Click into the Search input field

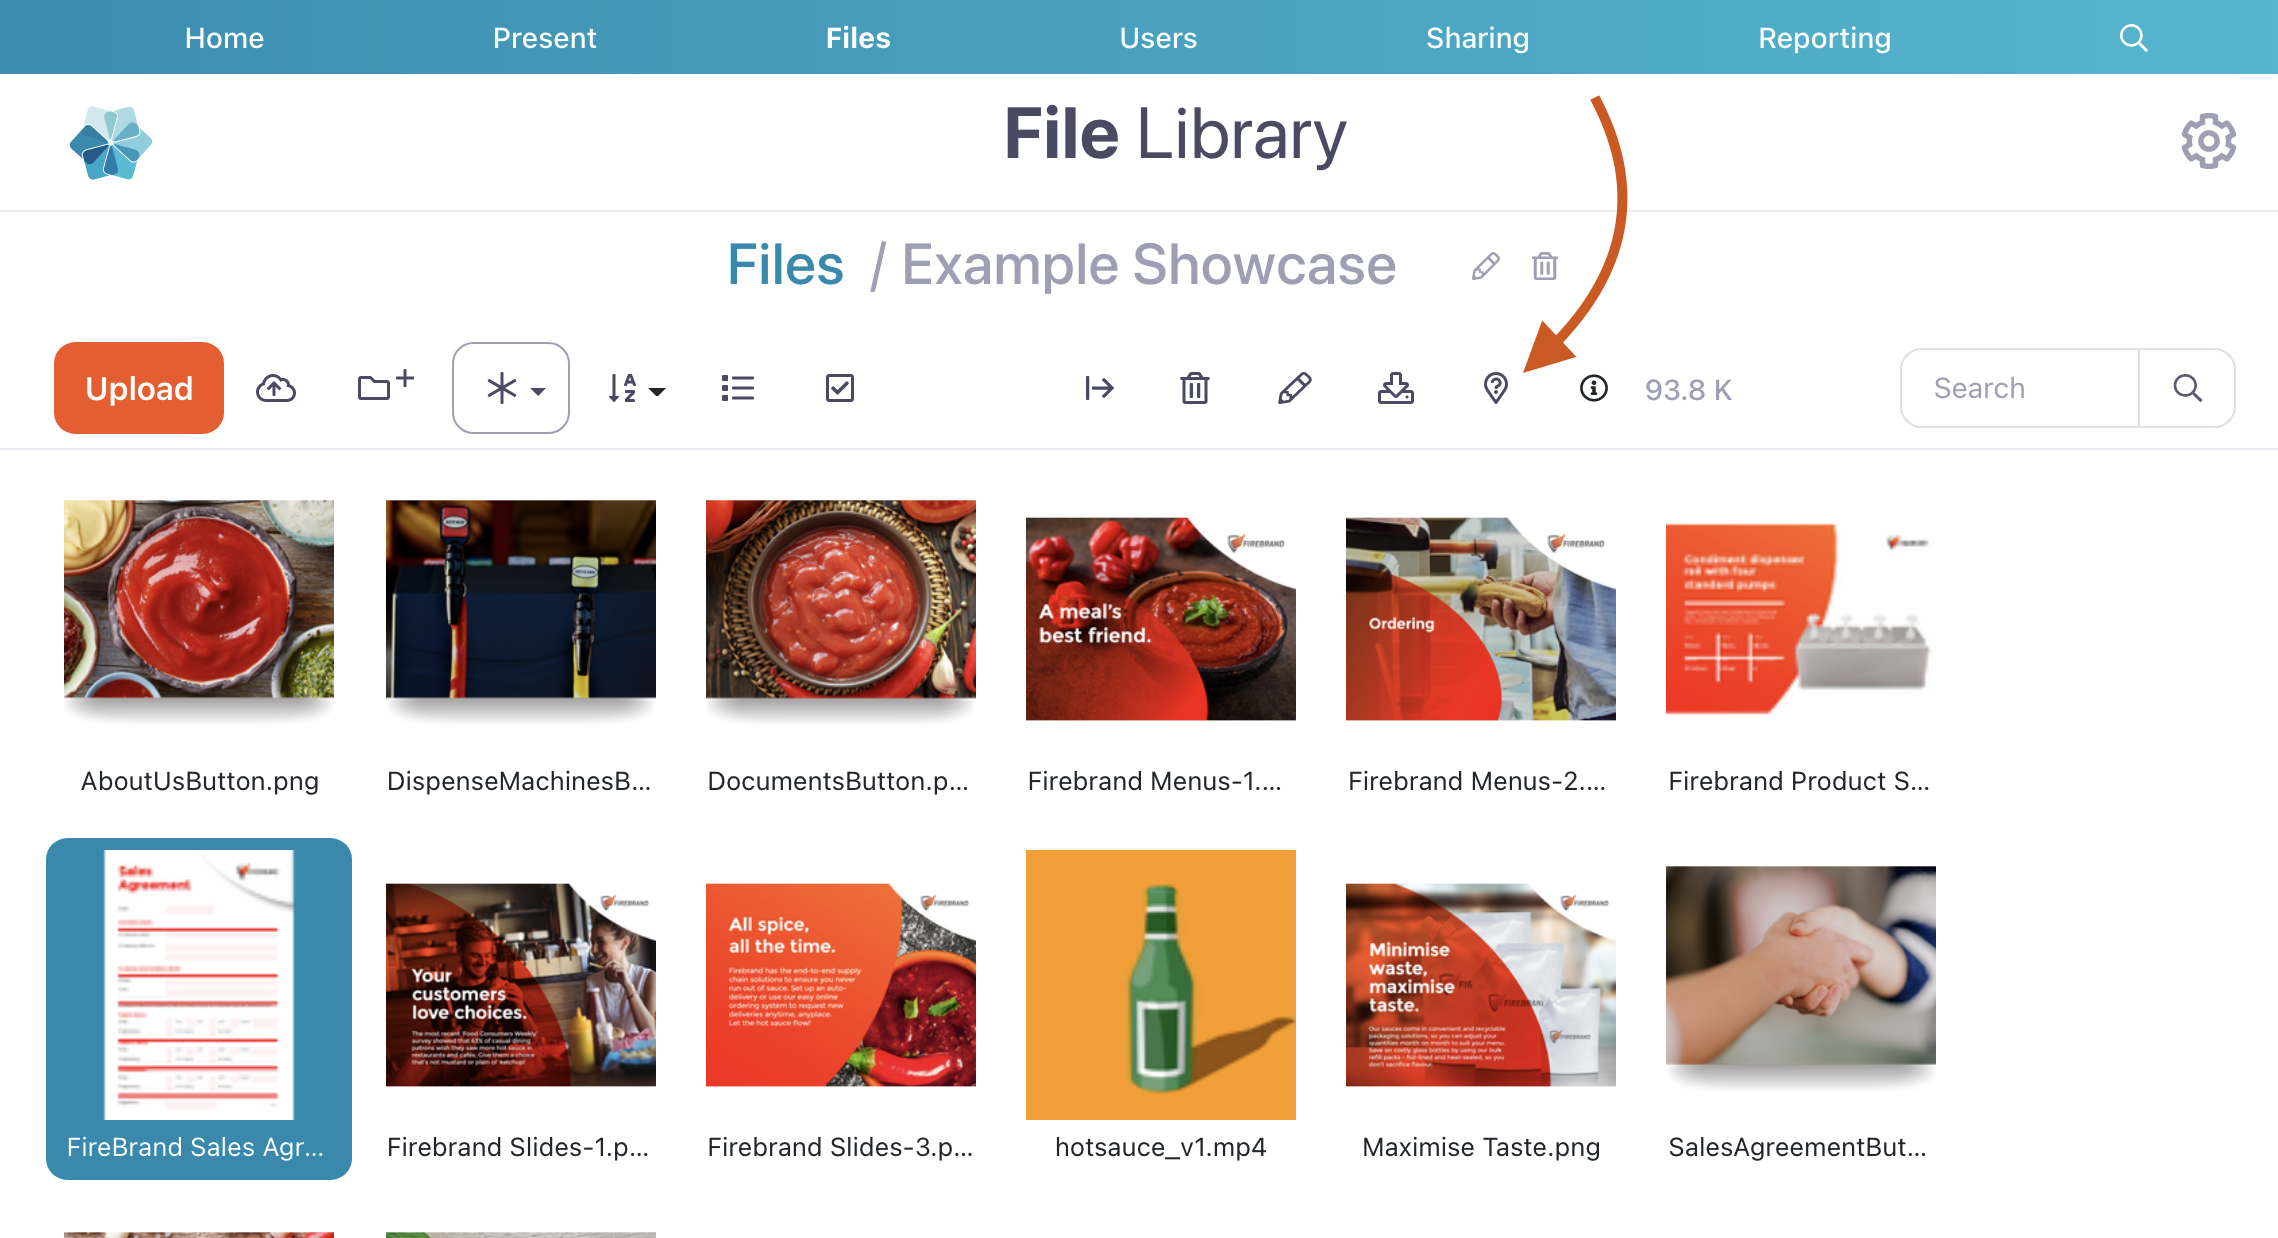(x=2018, y=388)
